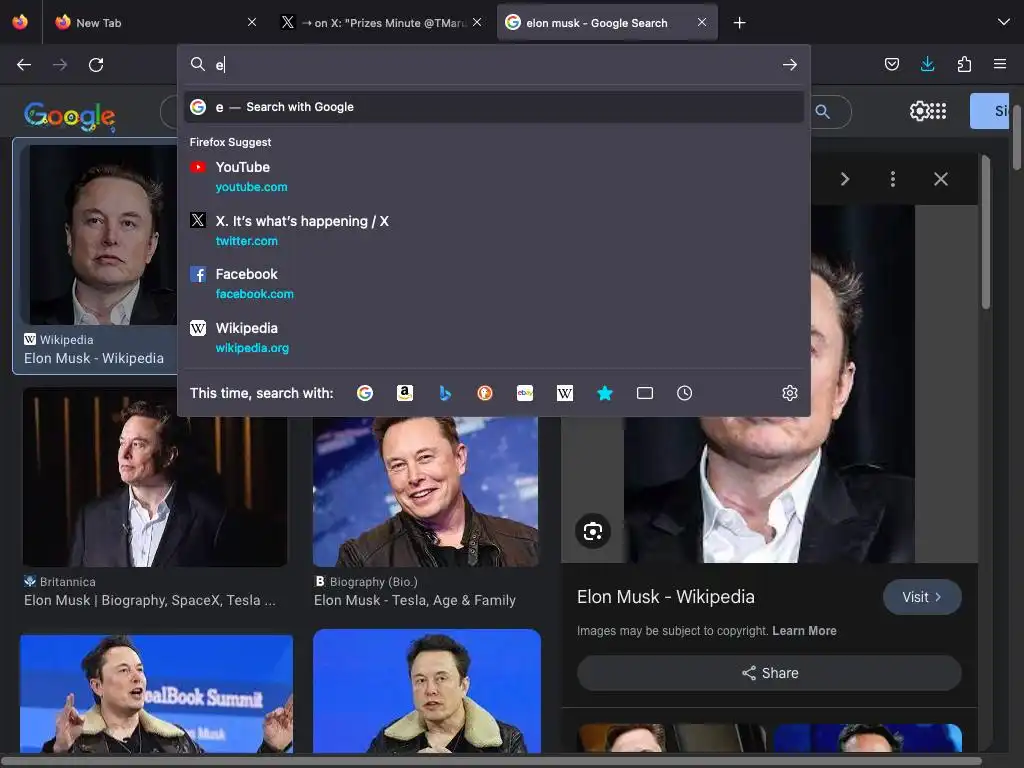The height and width of the screenshot is (768, 1024).
Task: Show next image in preview panel
Action: click(x=844, y=179)
